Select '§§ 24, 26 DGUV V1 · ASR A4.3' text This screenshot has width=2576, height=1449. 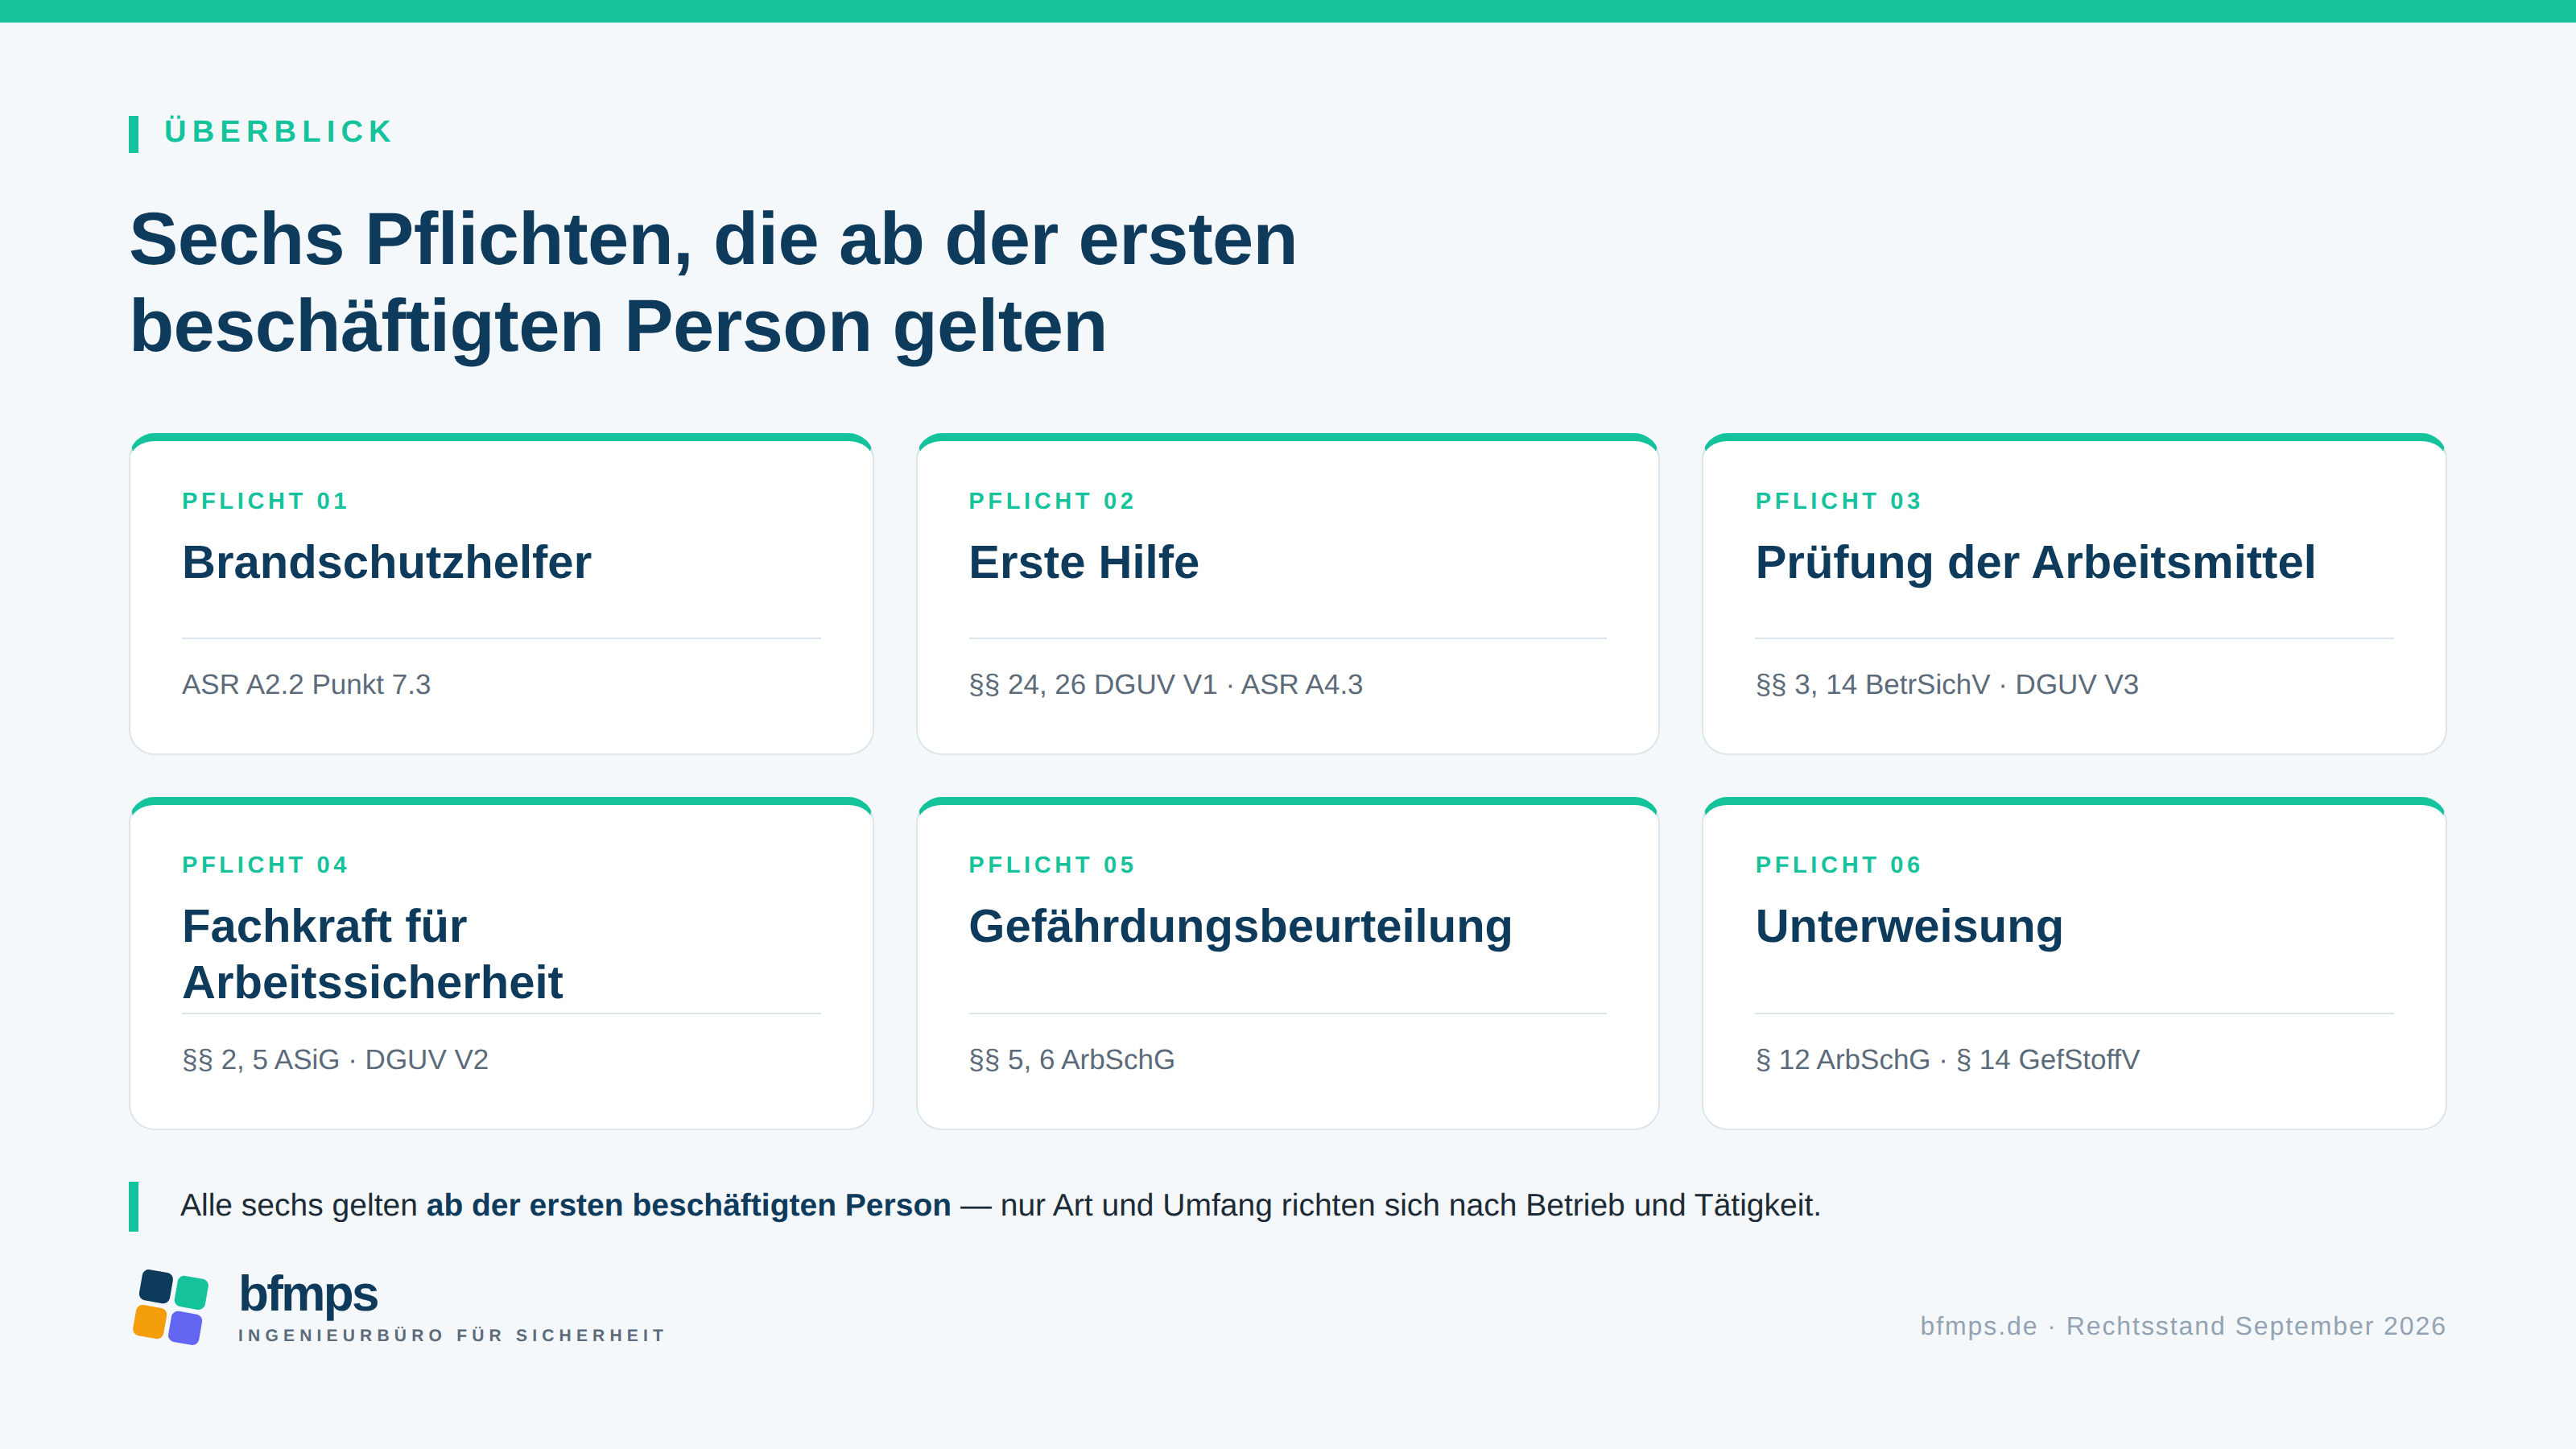tap(1165, 684)
